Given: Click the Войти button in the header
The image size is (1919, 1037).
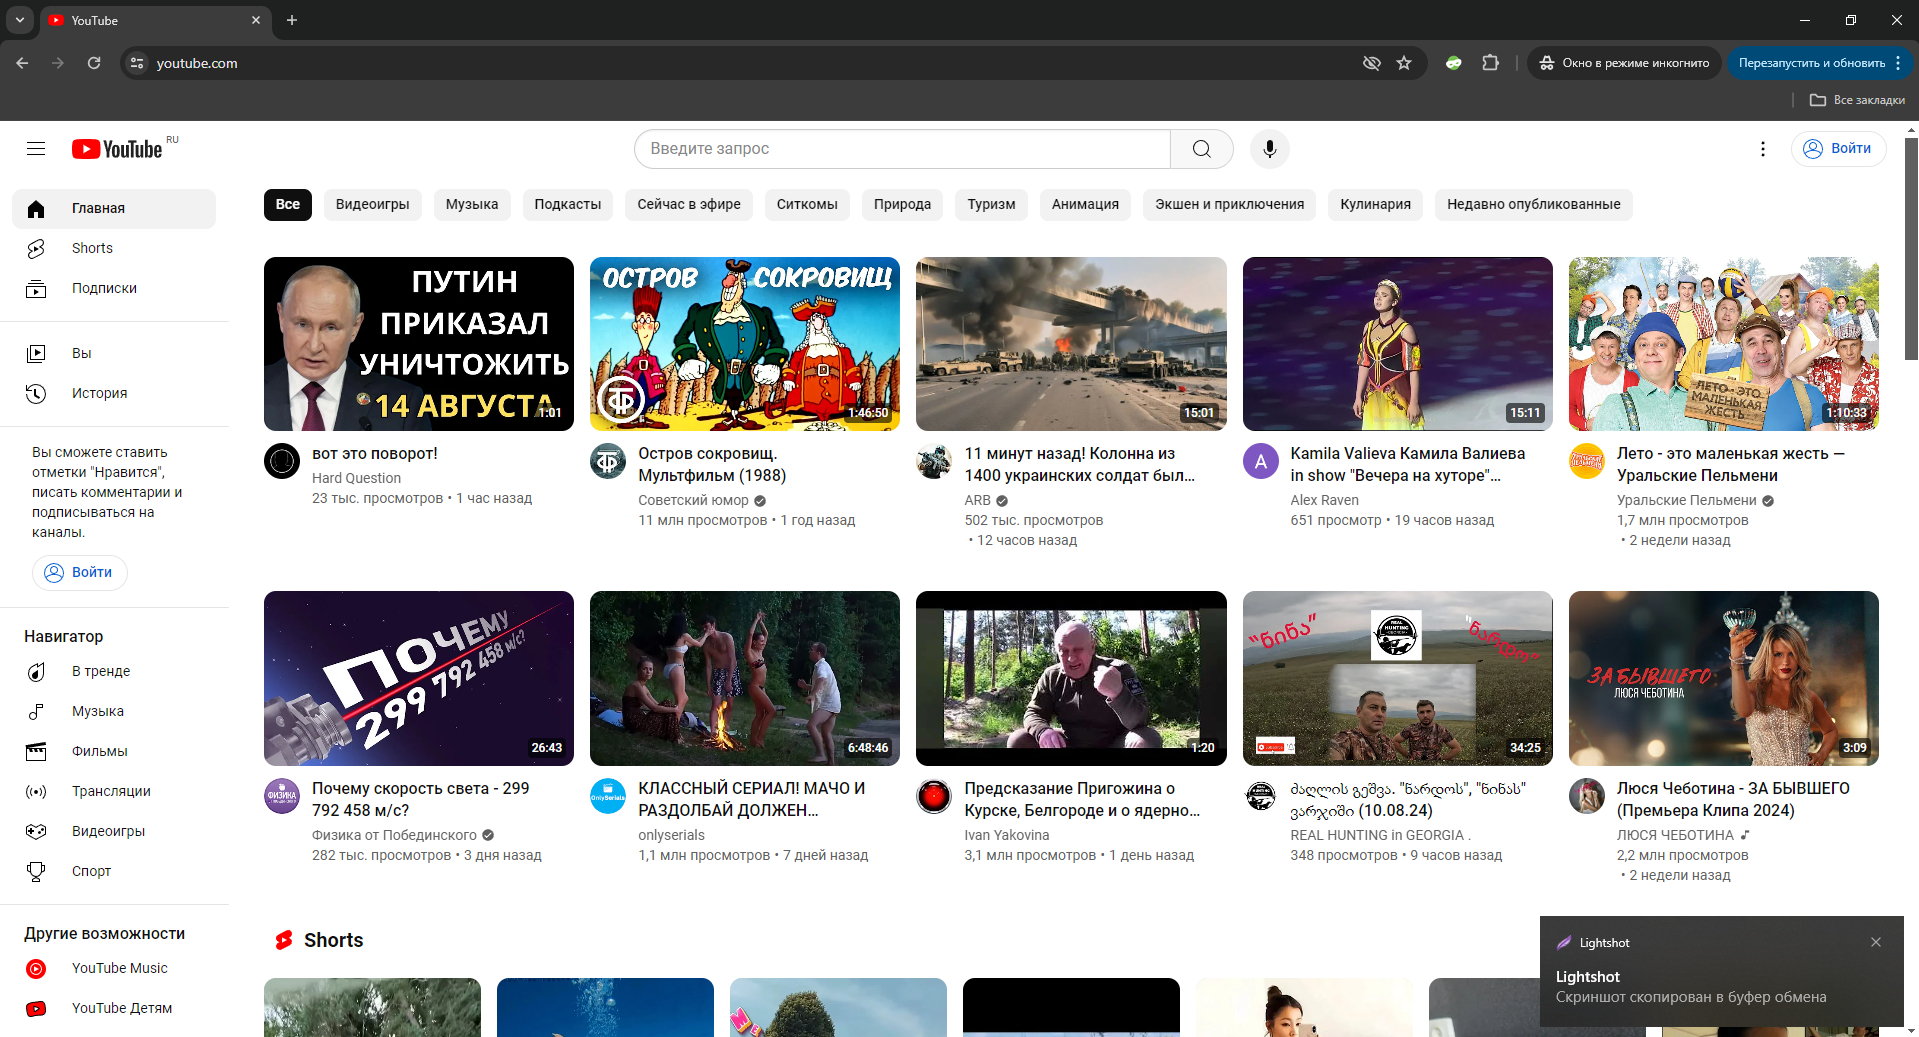Looking at the screenshot, I should coord(1838,149).
